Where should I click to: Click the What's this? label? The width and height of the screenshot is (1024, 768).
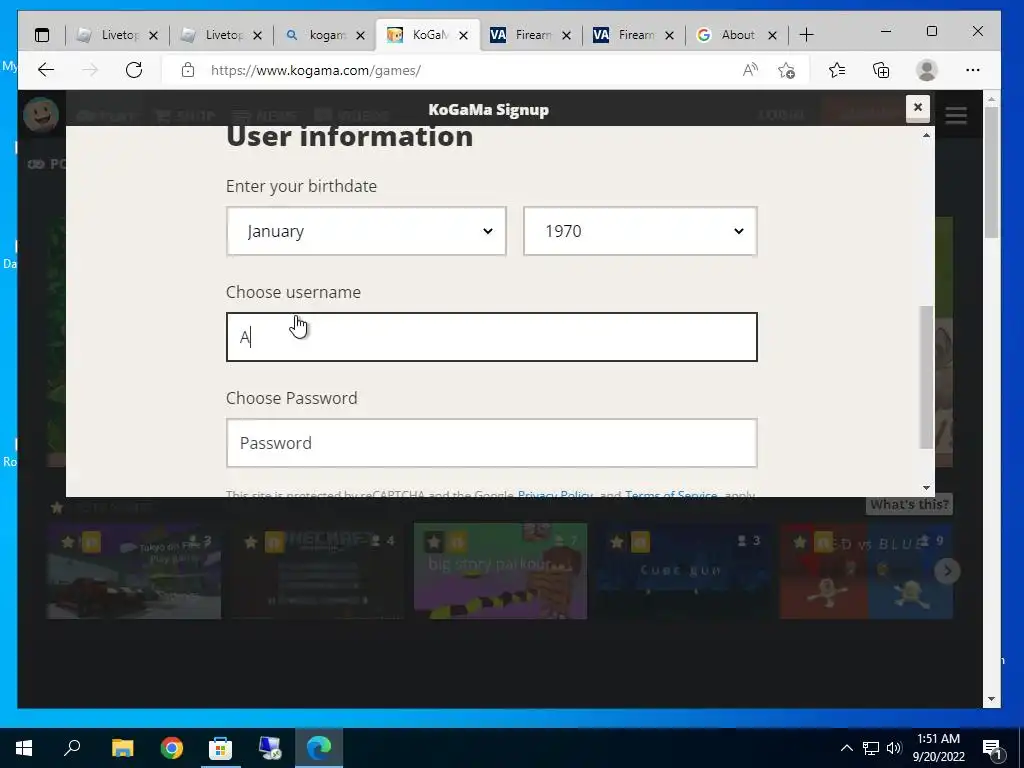[x=909, y=504]
